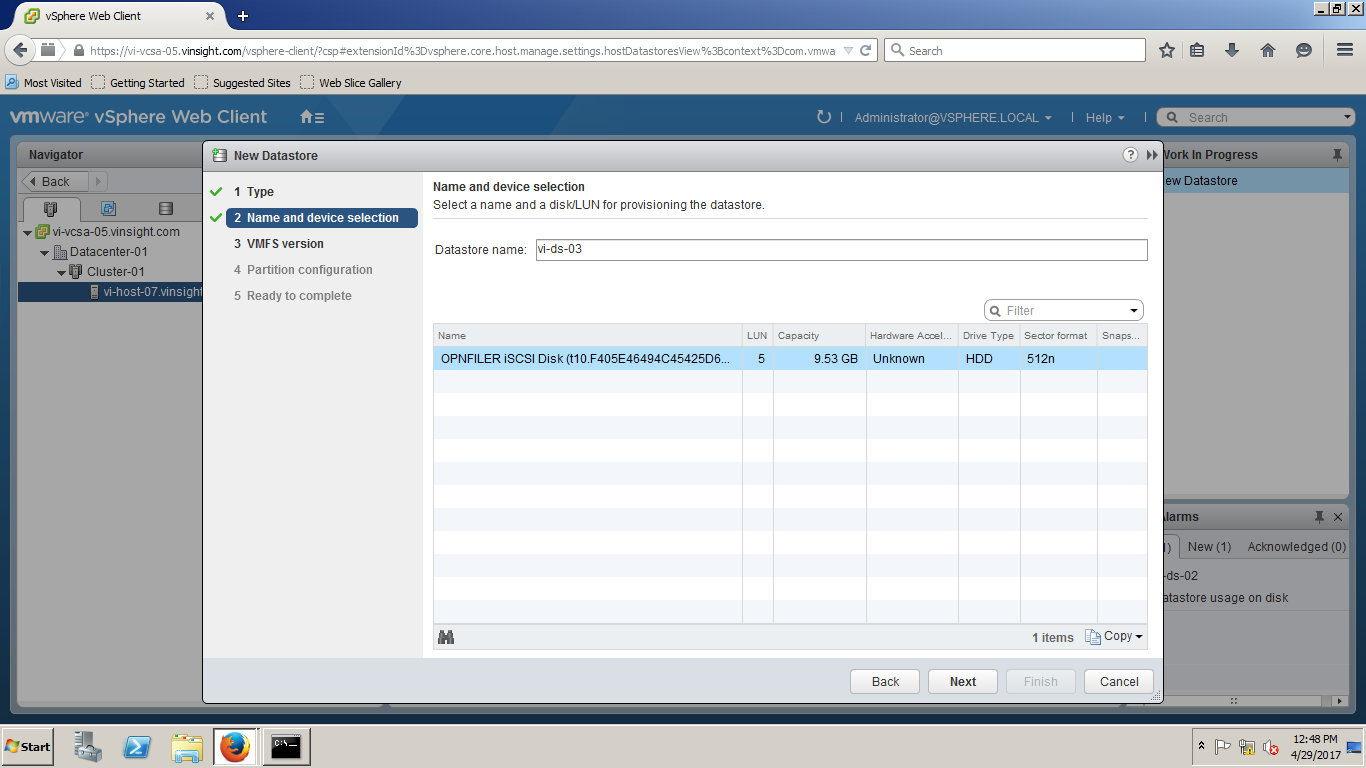This screenshot has width=1366, height=768.
Task: Bookmark this page with star icon
Action: tap(1166, 50)
